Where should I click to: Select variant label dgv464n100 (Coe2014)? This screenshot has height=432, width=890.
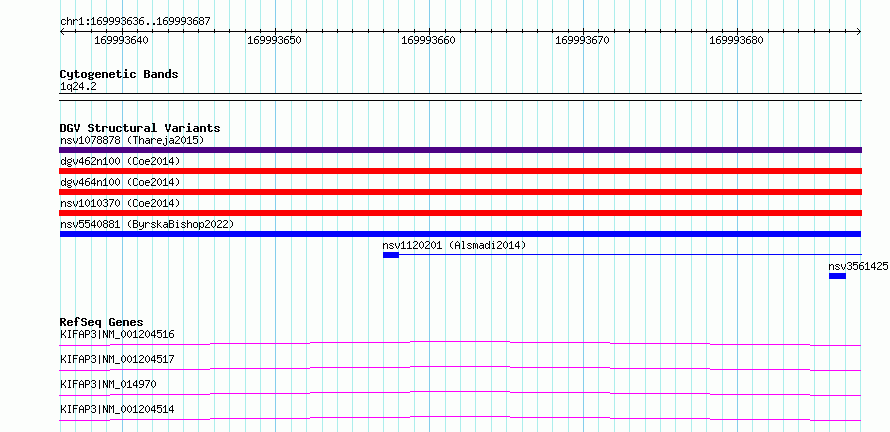(120, 182)
